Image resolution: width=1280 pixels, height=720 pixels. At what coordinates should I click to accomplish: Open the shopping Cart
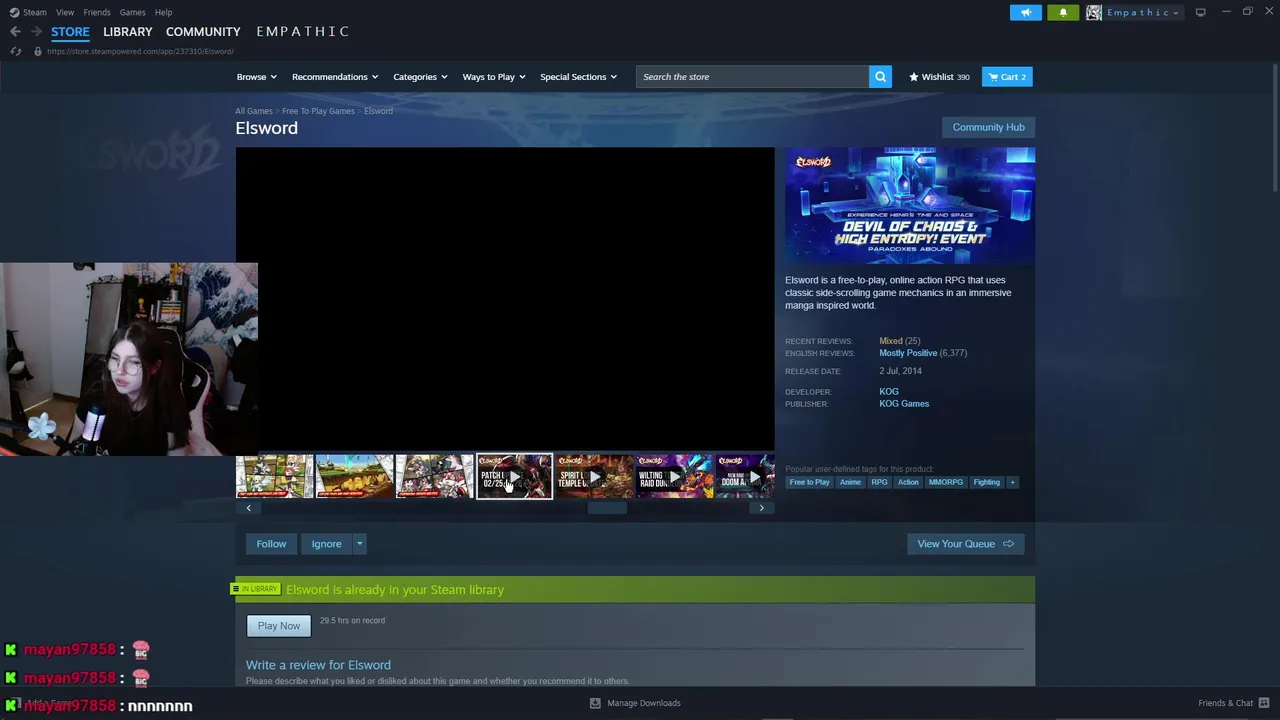[x=1007, y=77]
